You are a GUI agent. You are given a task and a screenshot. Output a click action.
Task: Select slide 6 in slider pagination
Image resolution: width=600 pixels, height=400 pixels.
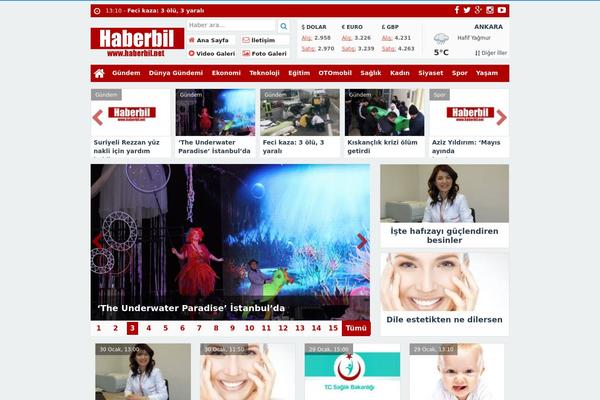(183, 328)
